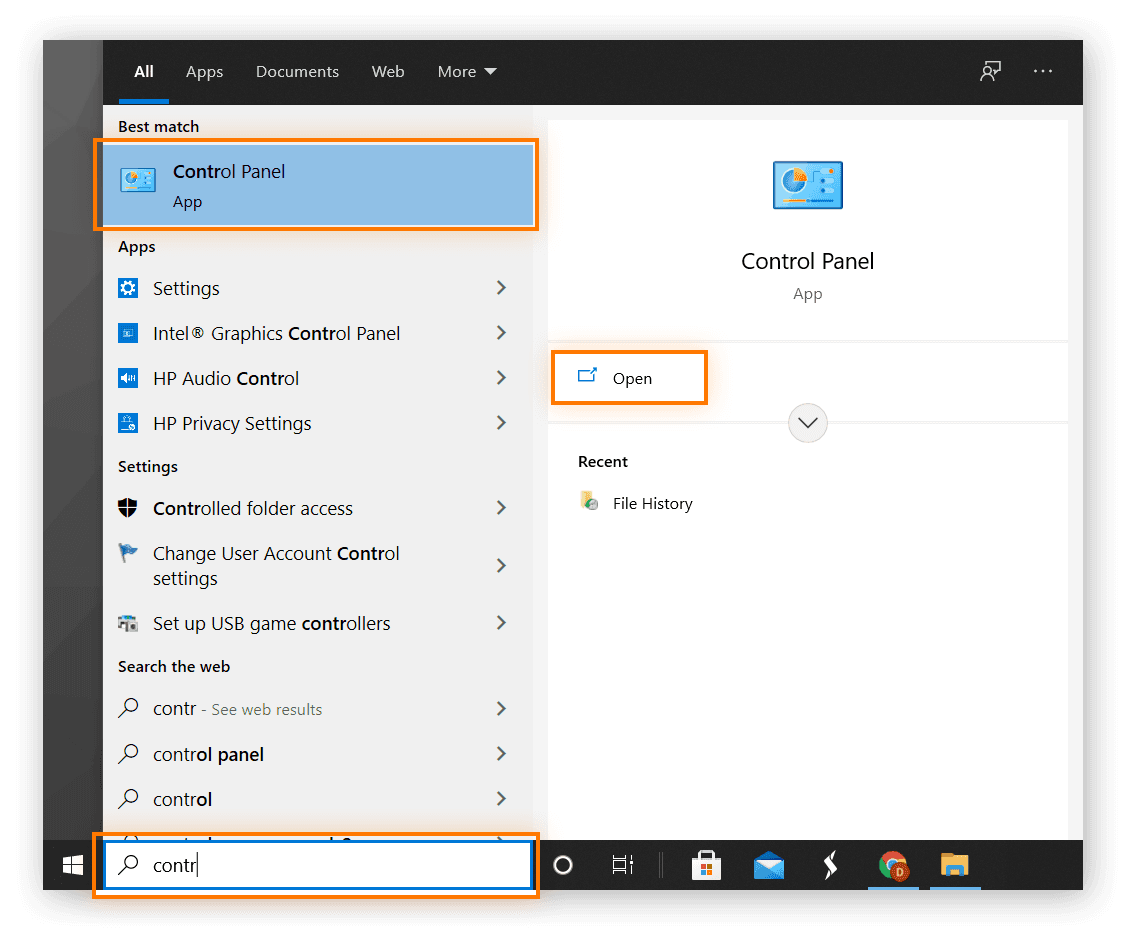The image size is (1135, 938).
Task: Expand the Intel Graphics Control Panel arrow
Action: coord(501,333)
